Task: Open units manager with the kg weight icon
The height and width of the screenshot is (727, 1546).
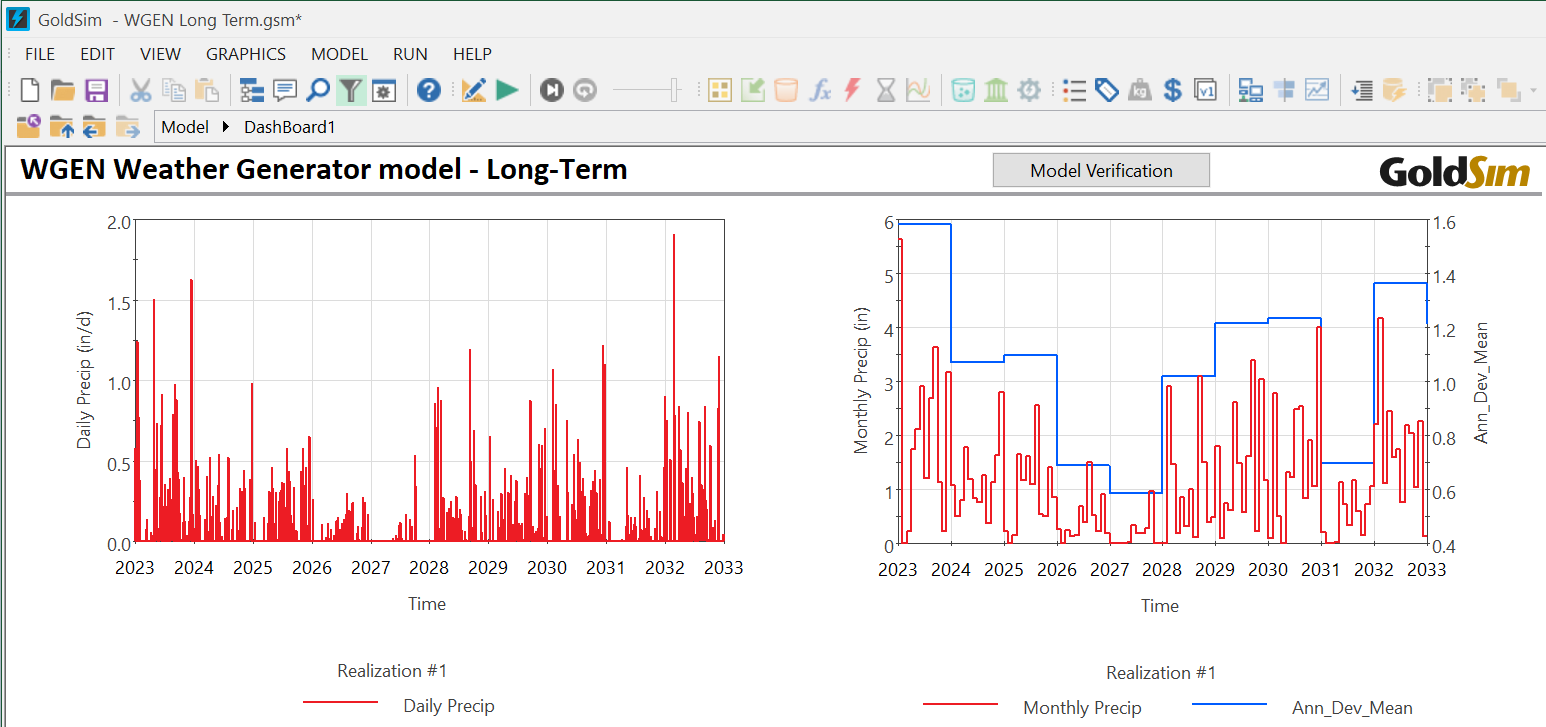Action: tap(1139, 90)
